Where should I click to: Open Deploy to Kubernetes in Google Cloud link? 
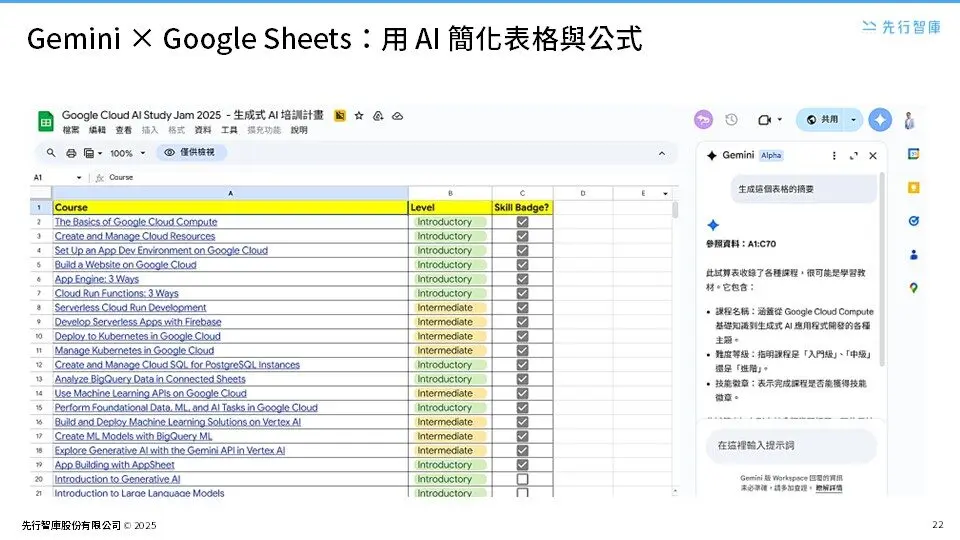pos(137,336)
